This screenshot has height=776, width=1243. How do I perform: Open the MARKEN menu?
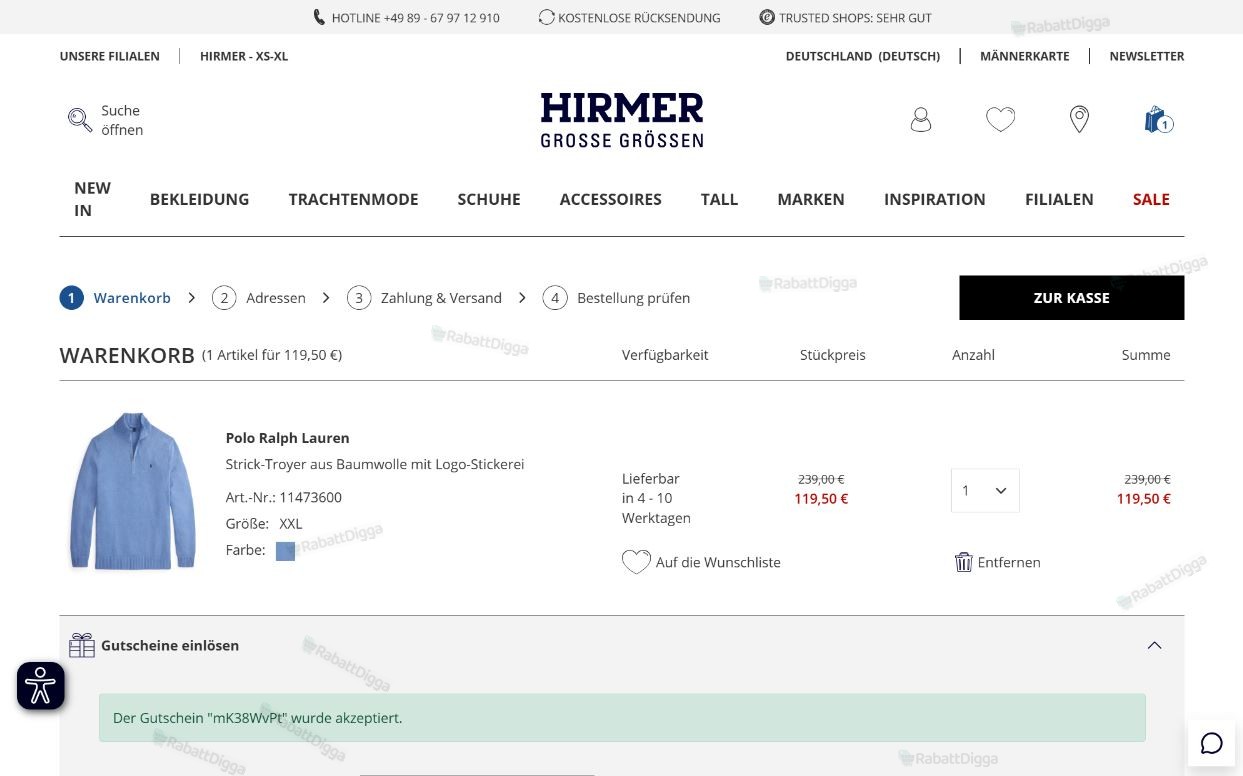pos(811,199)
